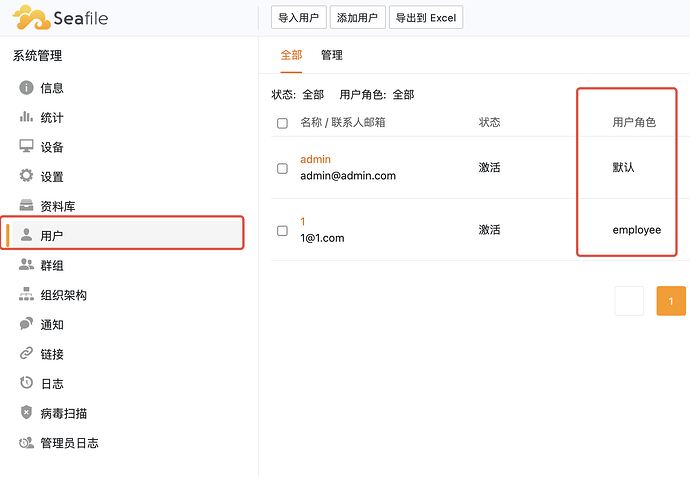
Task: Click the 资料库 library drawer icon
Action: coord(27,206)
